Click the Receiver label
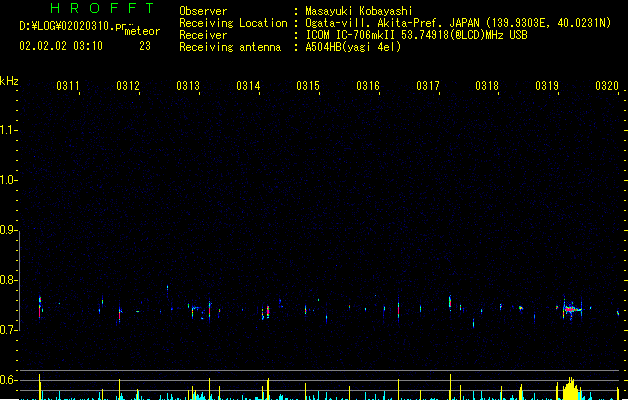The height and width of the screenshot is (400, 629). point(203,35)
